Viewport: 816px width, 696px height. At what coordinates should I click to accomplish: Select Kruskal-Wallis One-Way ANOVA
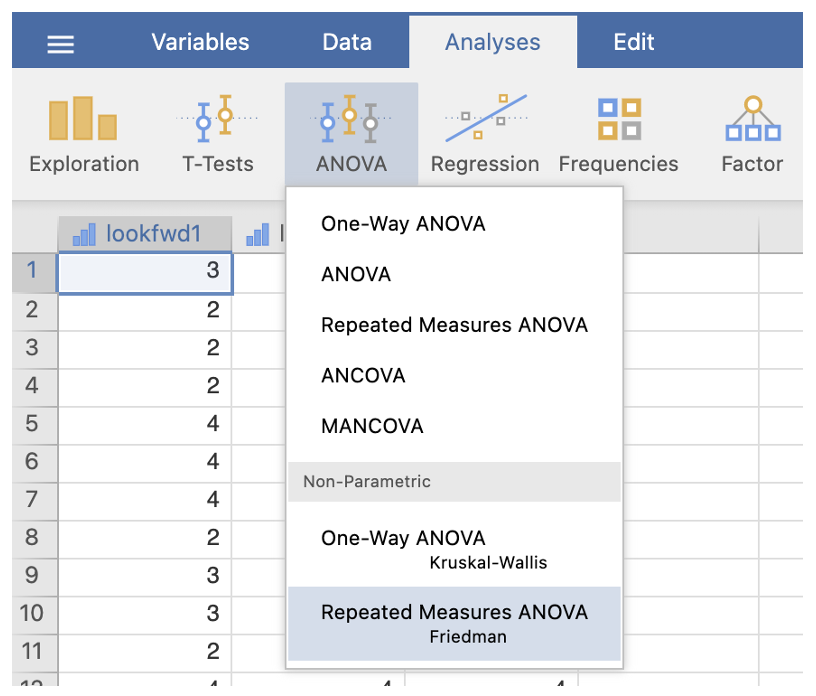coord(454,548)
